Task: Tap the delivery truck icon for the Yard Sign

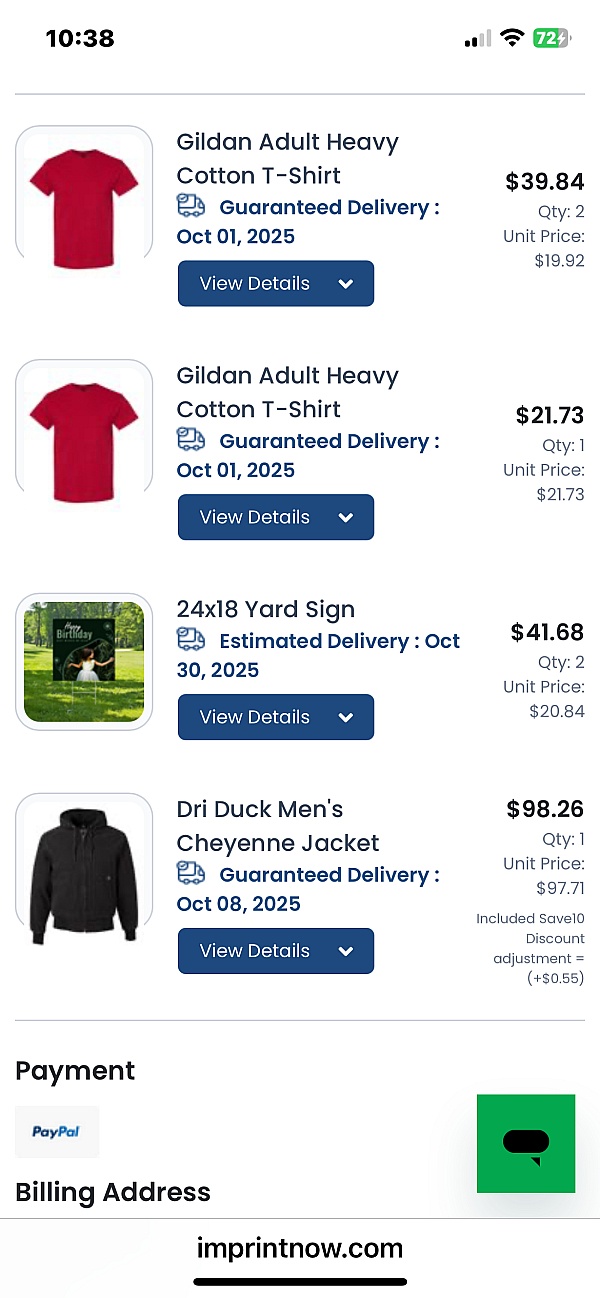Action: click(x=191, y=640)
